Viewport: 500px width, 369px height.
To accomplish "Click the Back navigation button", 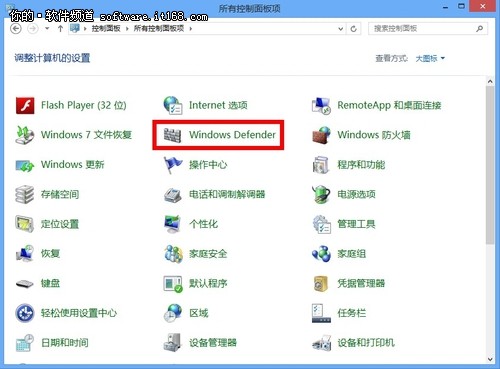I will [16, 29].
